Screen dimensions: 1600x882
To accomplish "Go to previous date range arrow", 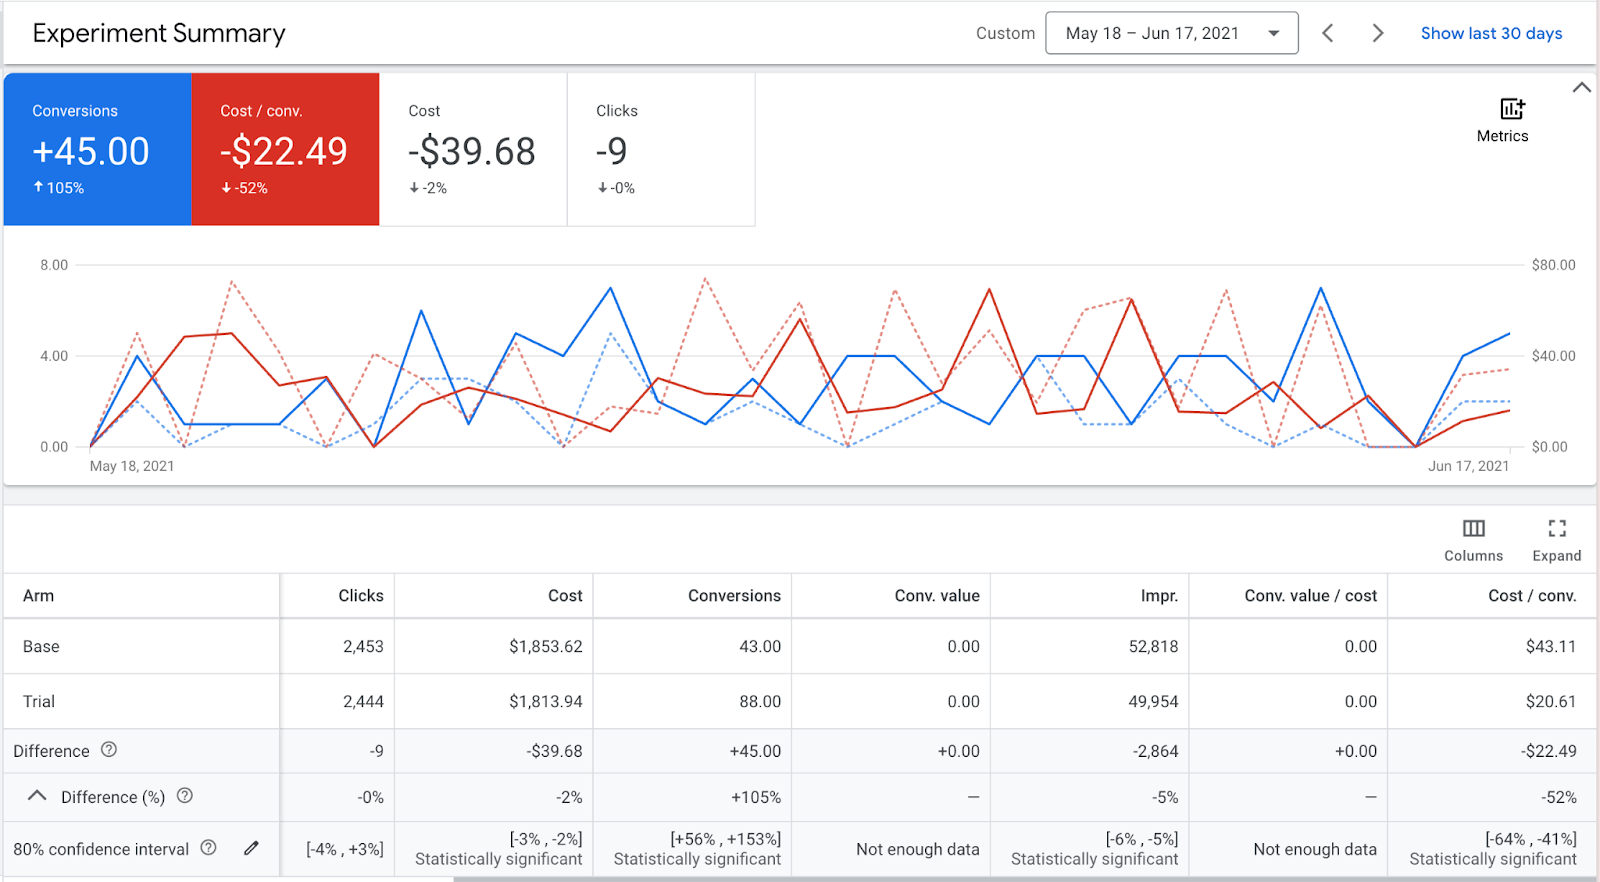I will [1328, 33].
